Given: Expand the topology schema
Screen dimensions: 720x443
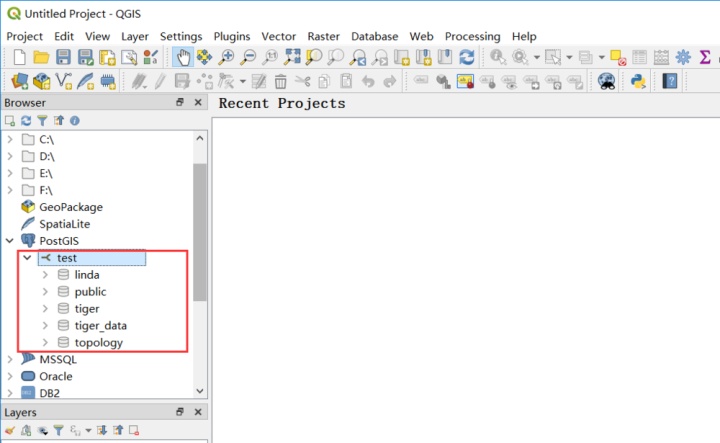Looking at the screenshot, I should 45,342.
